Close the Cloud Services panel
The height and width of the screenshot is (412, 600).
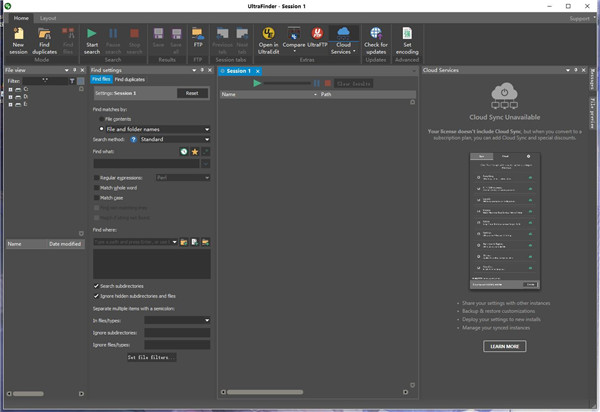click(584, 70)
